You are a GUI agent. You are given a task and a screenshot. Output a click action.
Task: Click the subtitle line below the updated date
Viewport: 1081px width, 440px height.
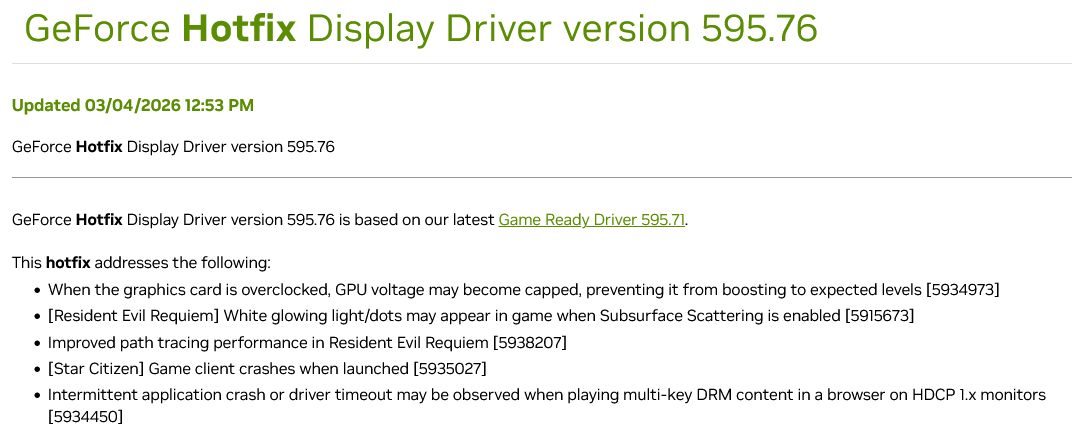(x=173, y=147)
